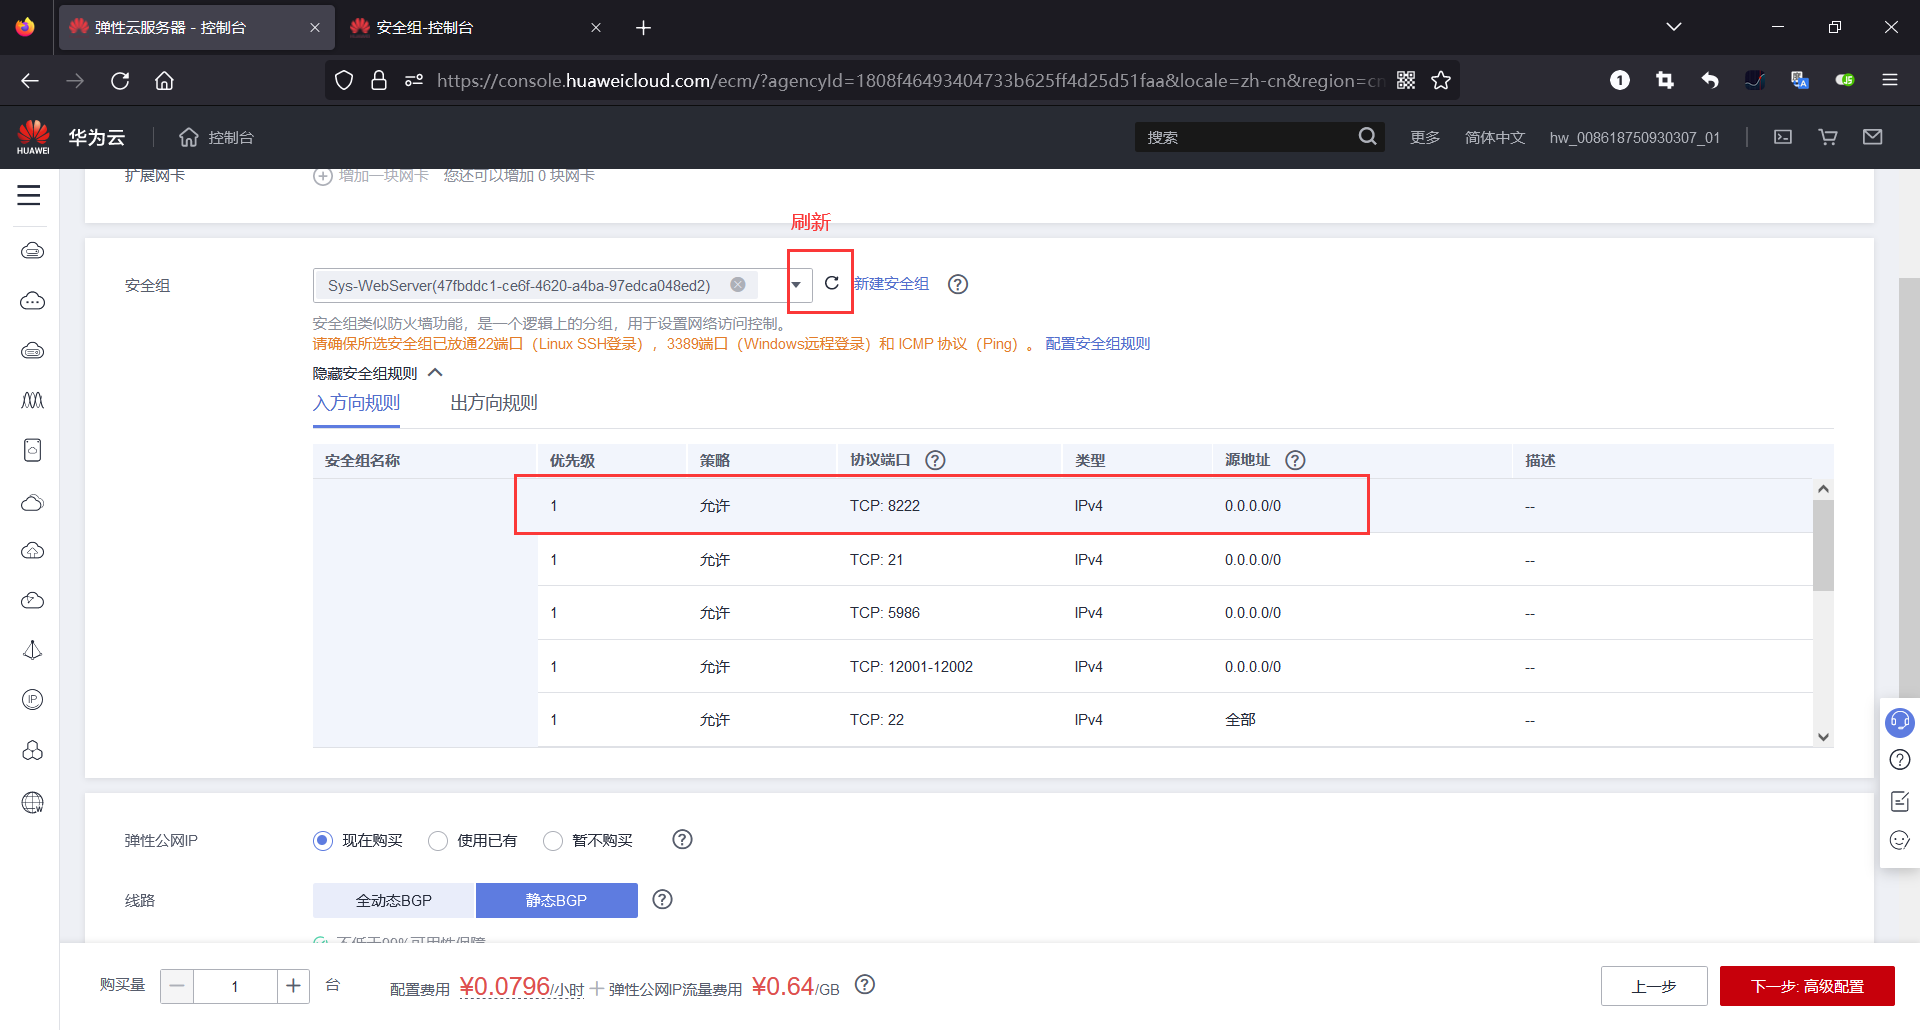Image resolution: width=1920 pixels, height=1030 pixels.
Task: Open the feedback edit icon on right
Action: 1900,801
